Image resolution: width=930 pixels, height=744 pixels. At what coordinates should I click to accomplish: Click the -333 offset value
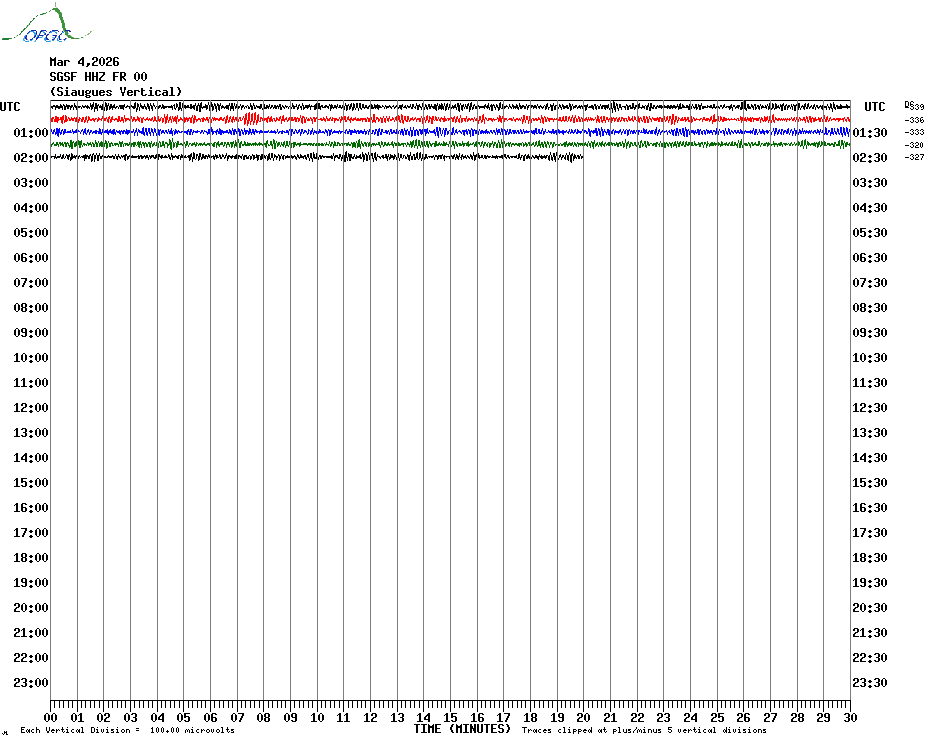tap(914, 132)
